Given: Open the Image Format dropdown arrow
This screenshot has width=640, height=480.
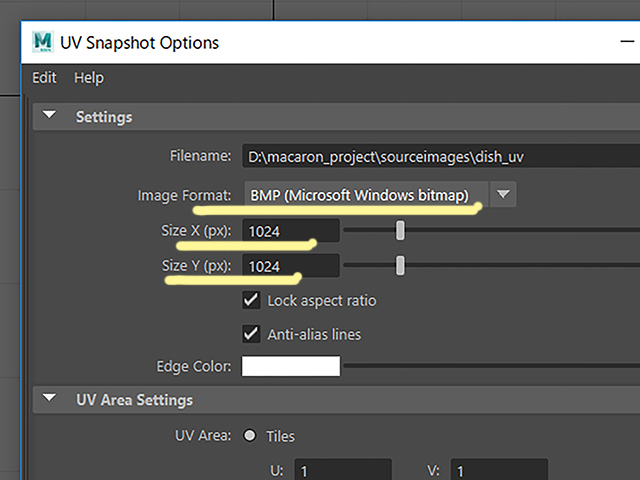Looking at the screenshot, I should [x=503, y=194].
